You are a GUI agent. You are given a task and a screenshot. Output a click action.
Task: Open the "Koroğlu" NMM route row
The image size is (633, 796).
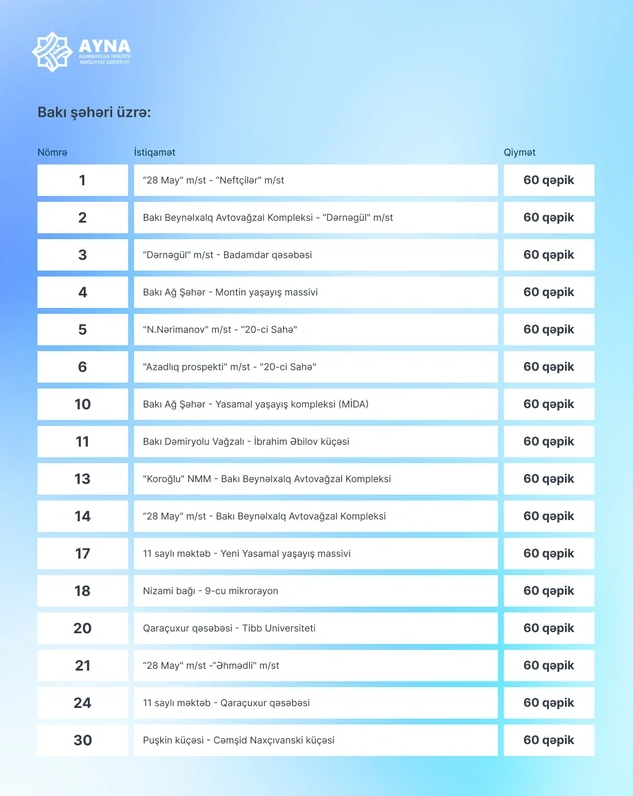[267, 479]
